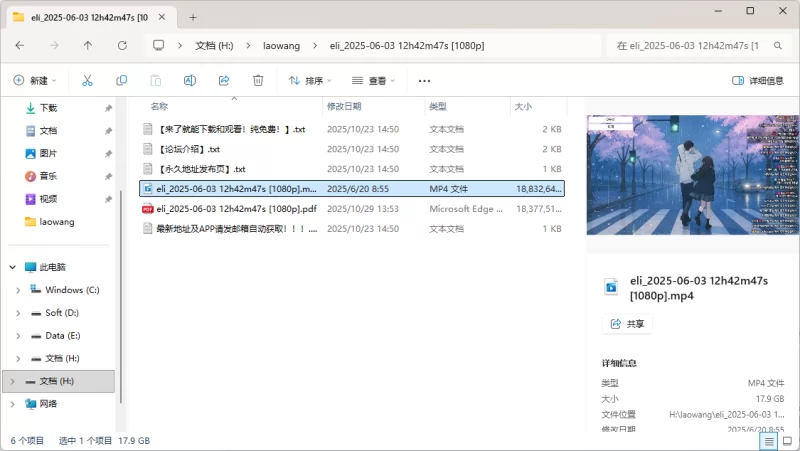Refresh the current folder view
The height and width of the screenshot is (451, 800).
[x=122, y=45]
